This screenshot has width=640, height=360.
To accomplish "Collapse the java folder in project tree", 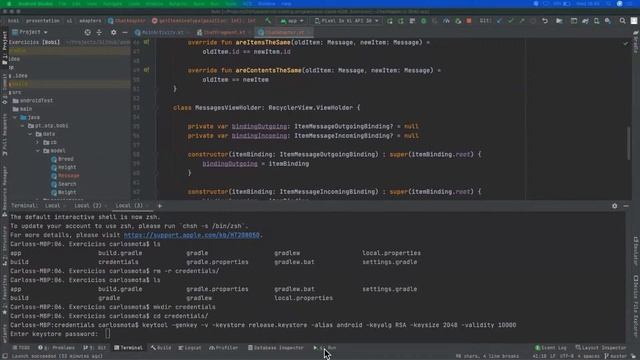I will 16,118.
